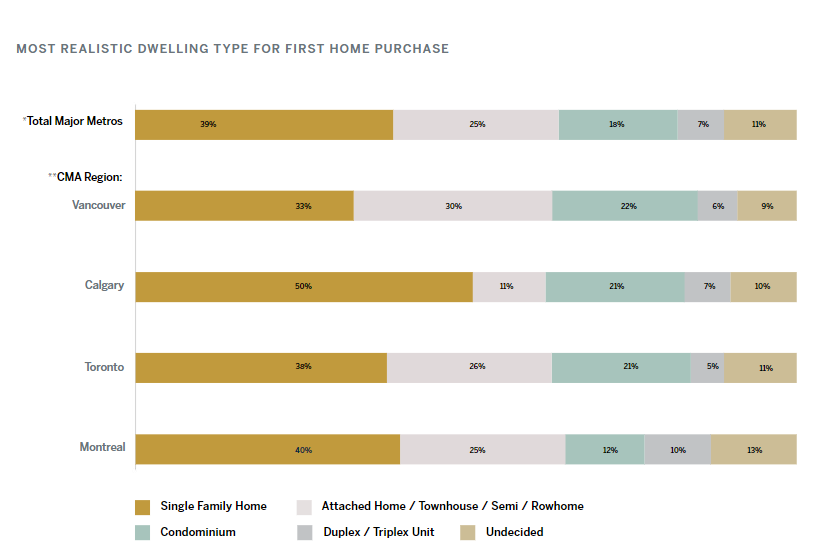
Task: Click the chart title heading text
Action: [x=233, y=49]
